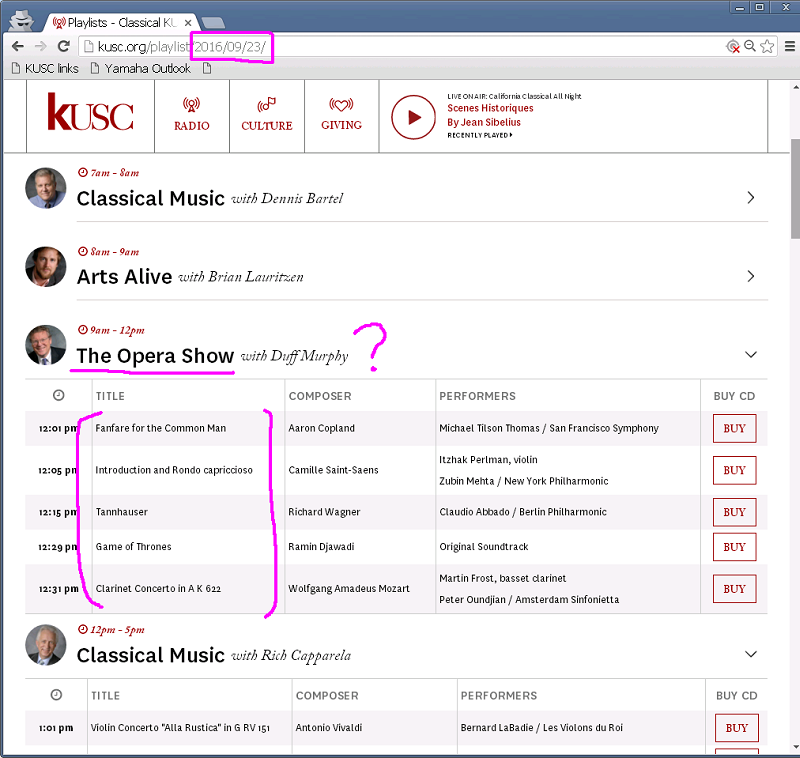Click Rich Capparela's host photo

click(46, 645)
